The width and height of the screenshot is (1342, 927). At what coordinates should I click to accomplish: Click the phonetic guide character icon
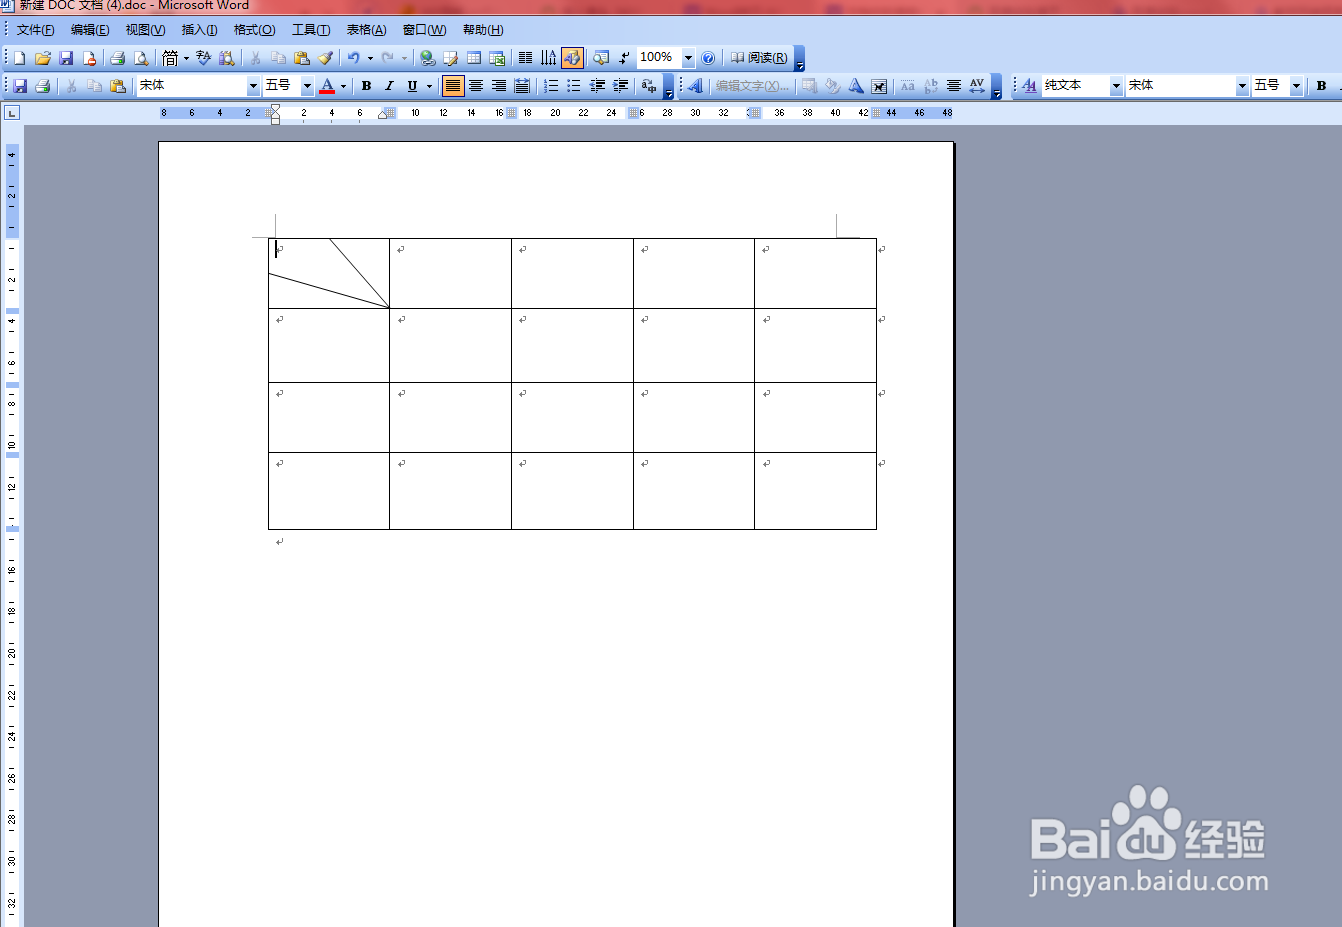tap(648, 86)
